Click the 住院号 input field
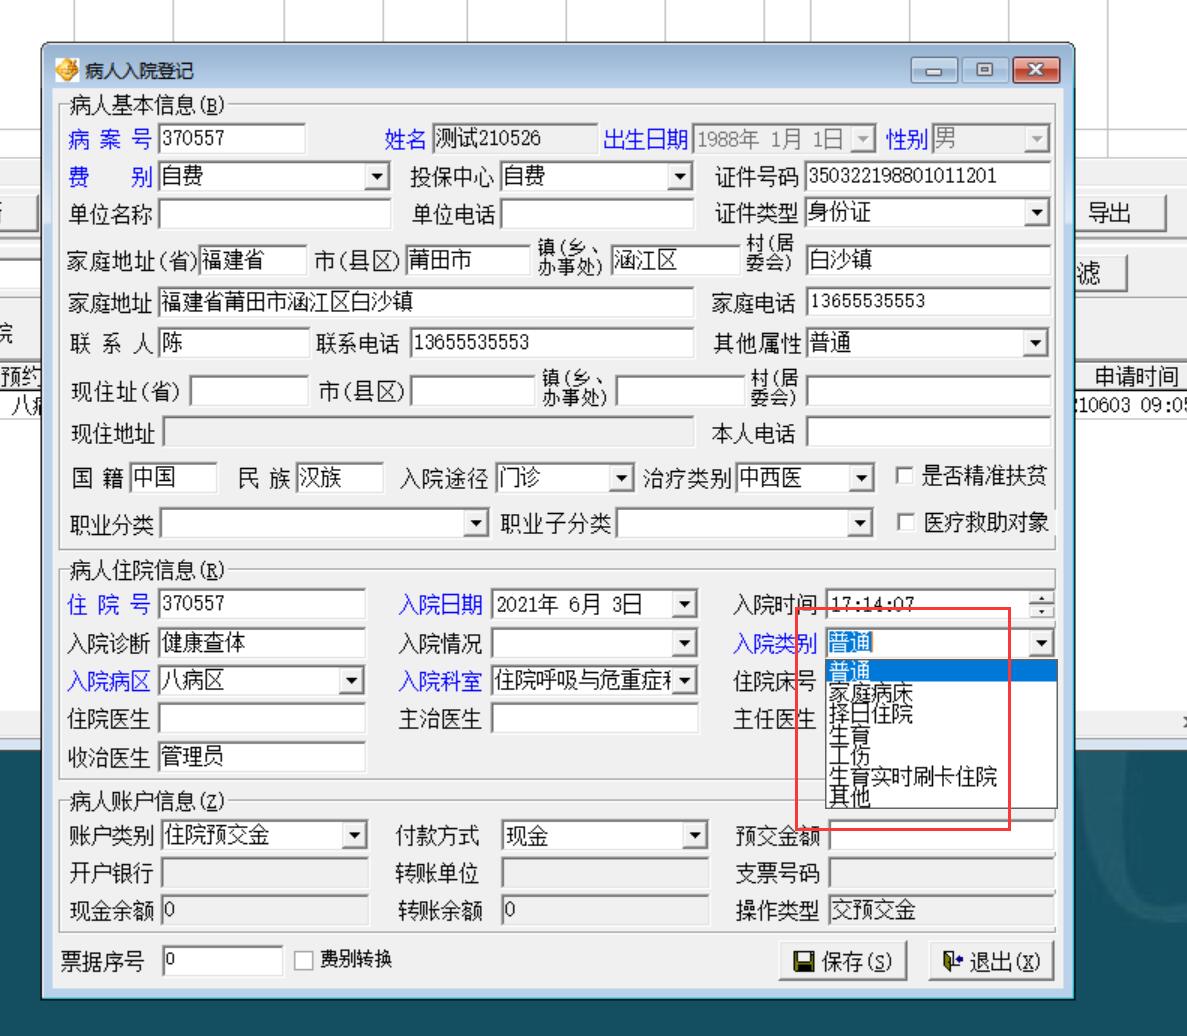The height and width of the screenshot is (1036, 1187). pyautogui.click(x=262, y=604)
